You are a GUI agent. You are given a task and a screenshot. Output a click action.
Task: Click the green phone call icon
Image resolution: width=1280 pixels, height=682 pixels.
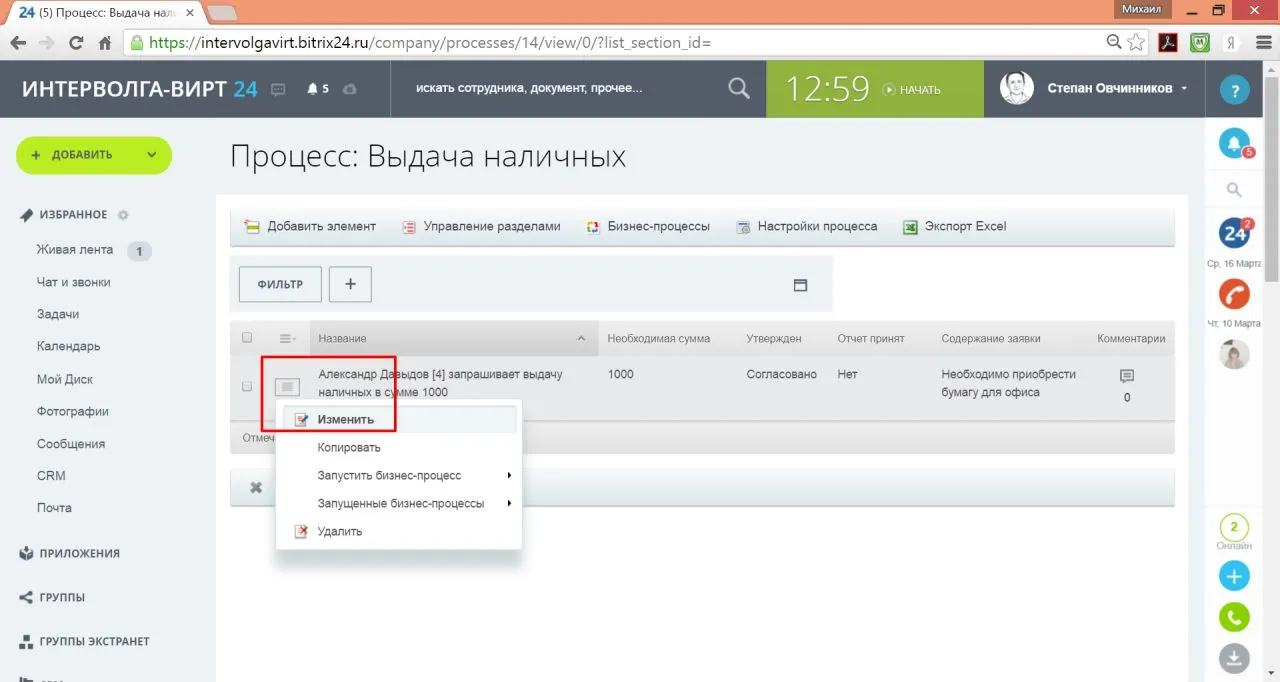(x=1234, y=617)
